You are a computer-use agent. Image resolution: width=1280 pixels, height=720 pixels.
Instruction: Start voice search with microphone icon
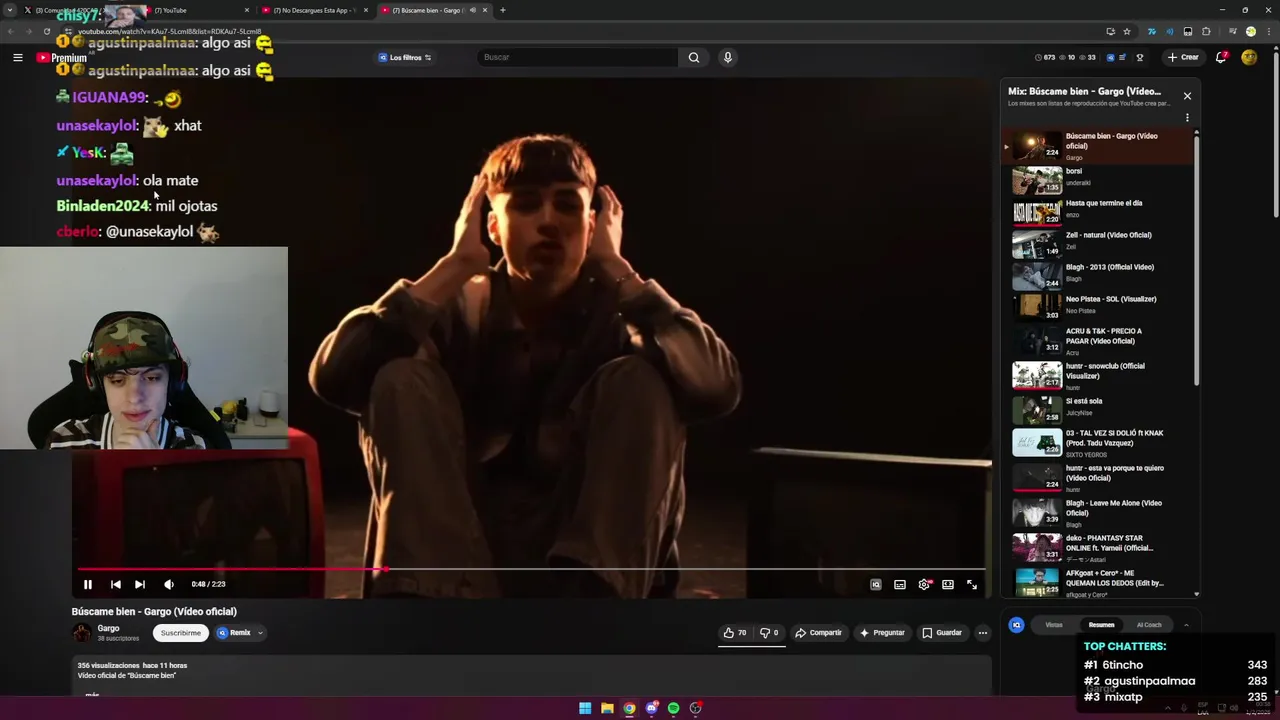tap(728, 57)
